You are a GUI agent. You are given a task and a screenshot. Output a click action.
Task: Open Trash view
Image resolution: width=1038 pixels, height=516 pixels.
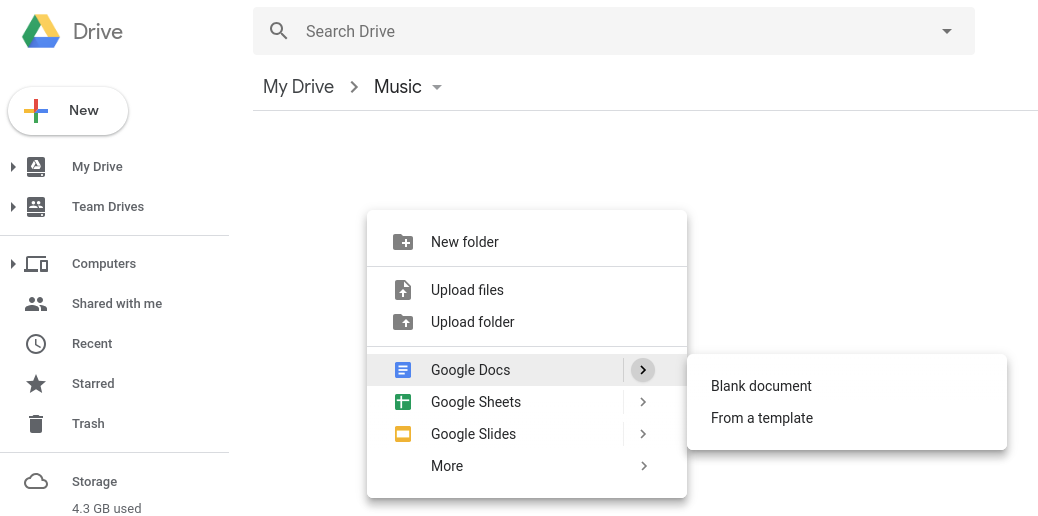pos(88,423)
